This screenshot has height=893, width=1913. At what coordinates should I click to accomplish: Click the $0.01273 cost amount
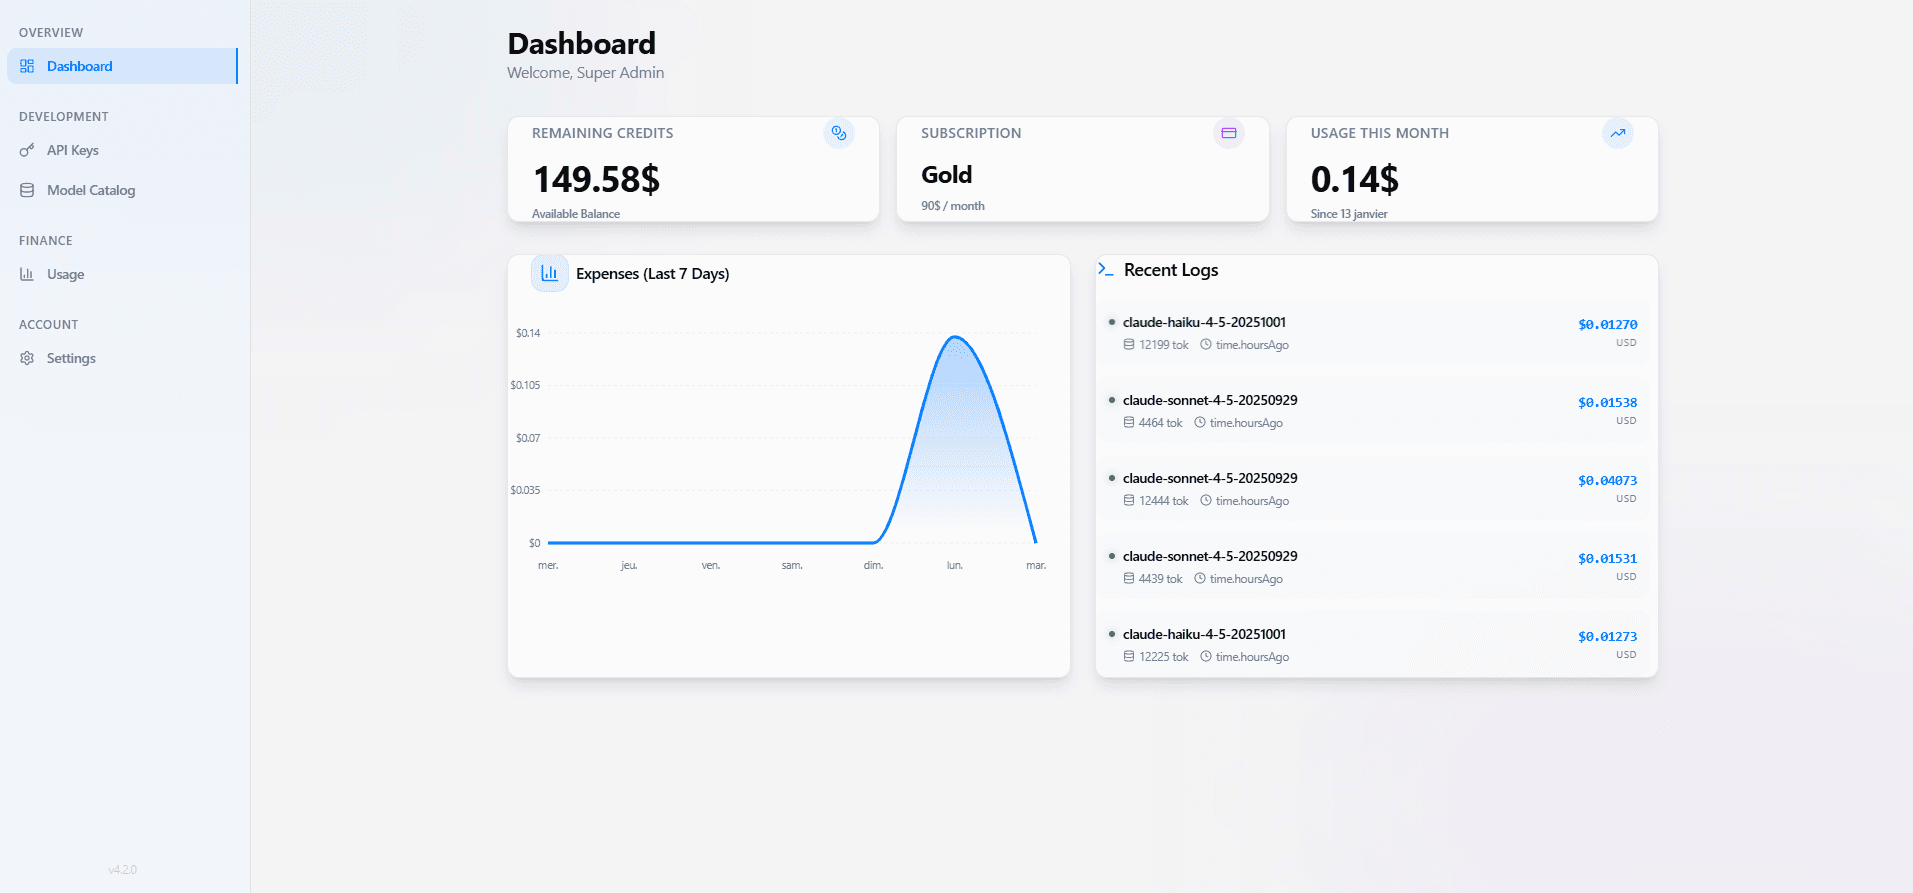pos(1607,637)
